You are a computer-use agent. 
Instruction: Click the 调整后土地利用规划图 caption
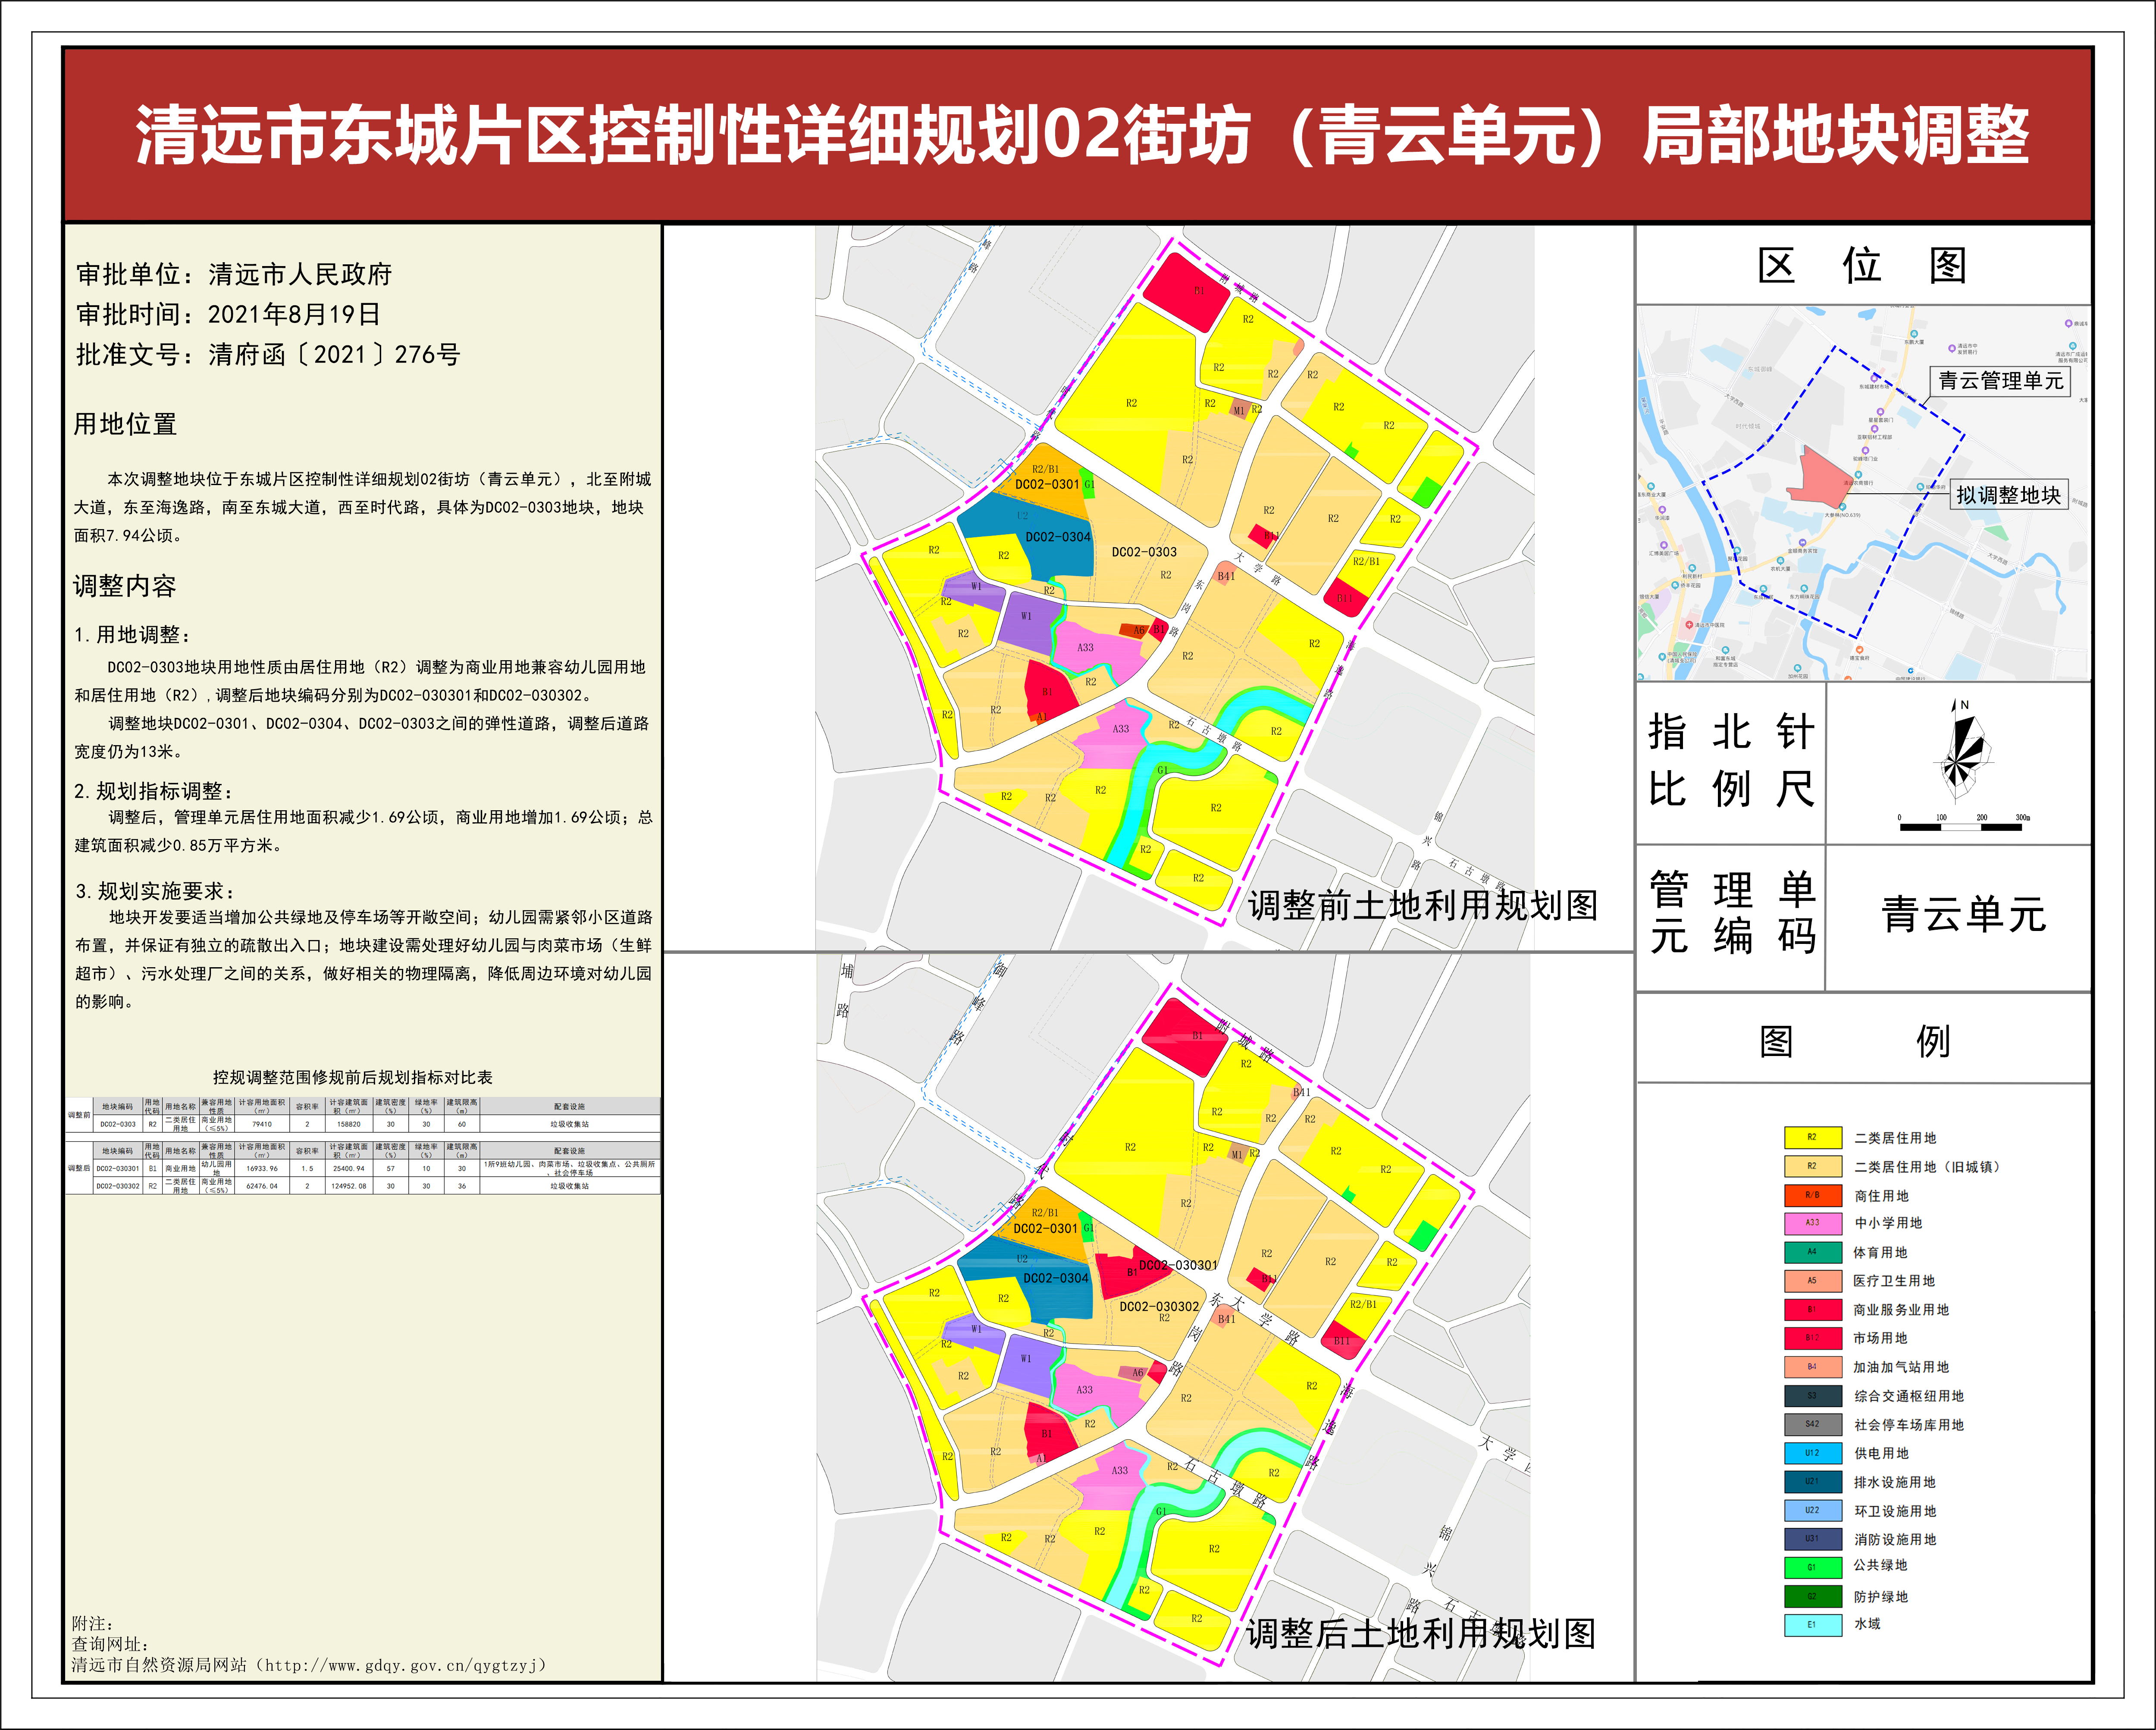(1420, 1634)
